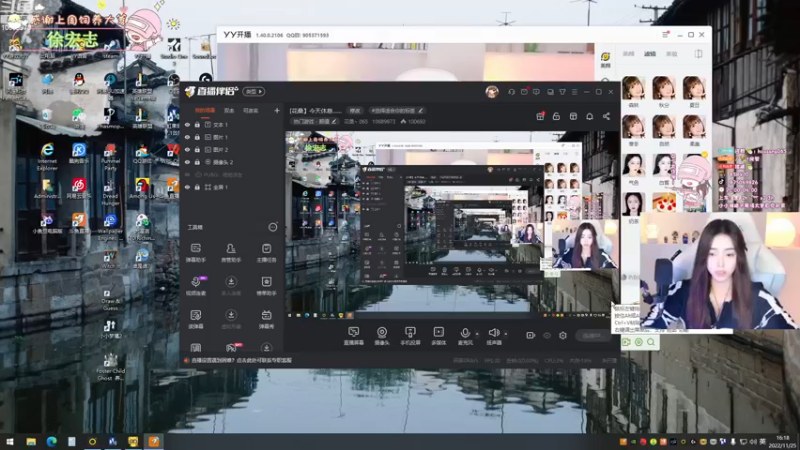The height and width of the screenshot is (450, 800).
Task: Click the record camera icon in bottom bar
Action: (531, 335)
